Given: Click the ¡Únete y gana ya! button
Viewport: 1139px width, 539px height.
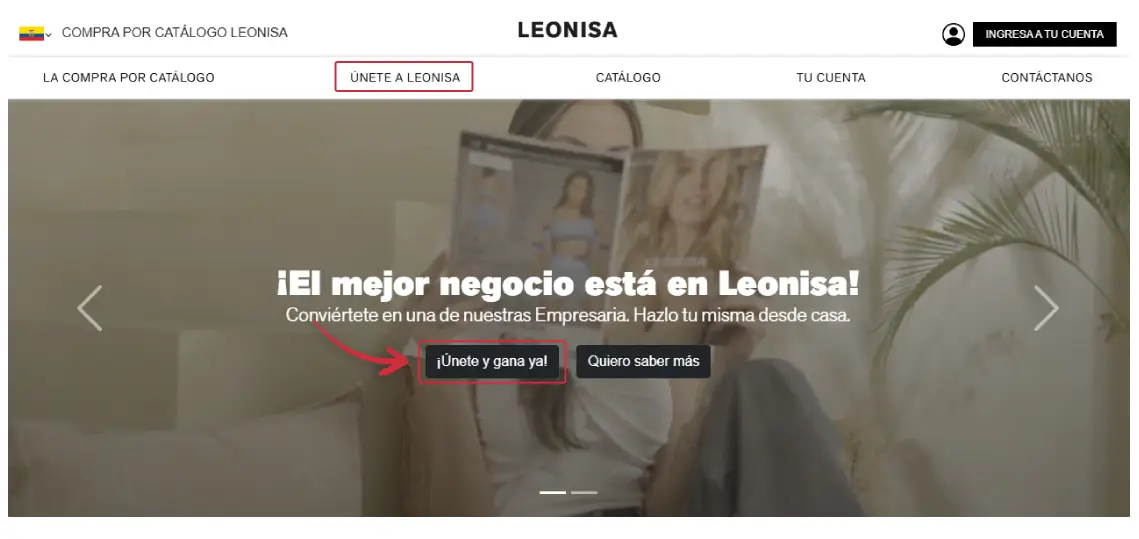Looking at the screenshot, I should [492, 361].
